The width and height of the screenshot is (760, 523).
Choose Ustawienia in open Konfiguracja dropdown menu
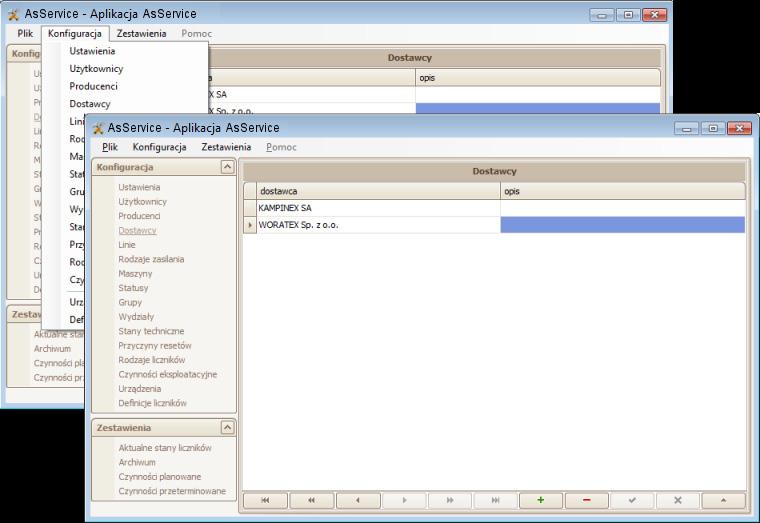(92, 51)
